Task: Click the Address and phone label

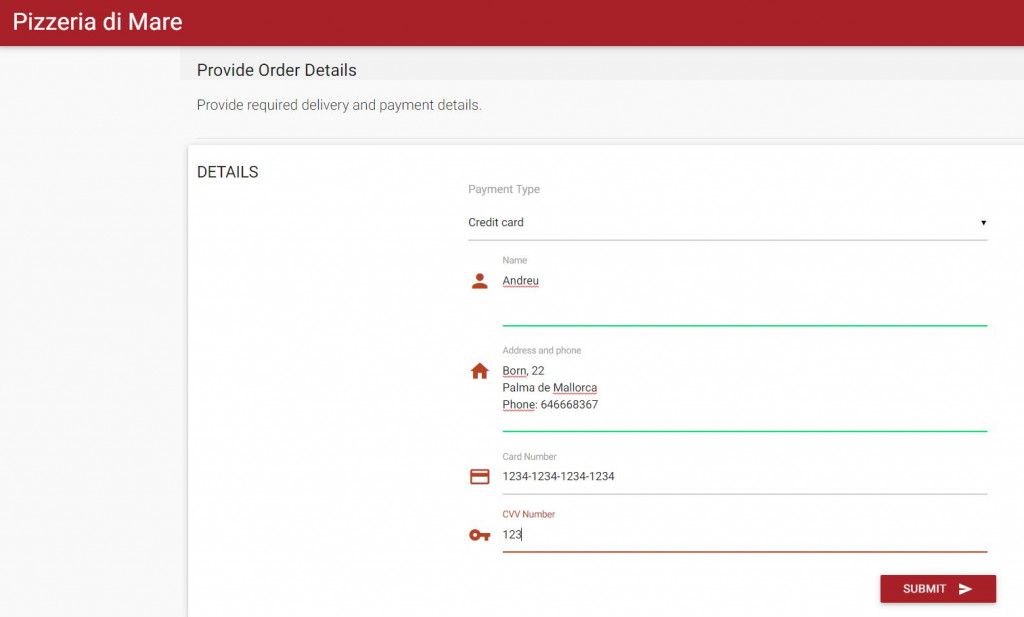Action: click(541, 351)
